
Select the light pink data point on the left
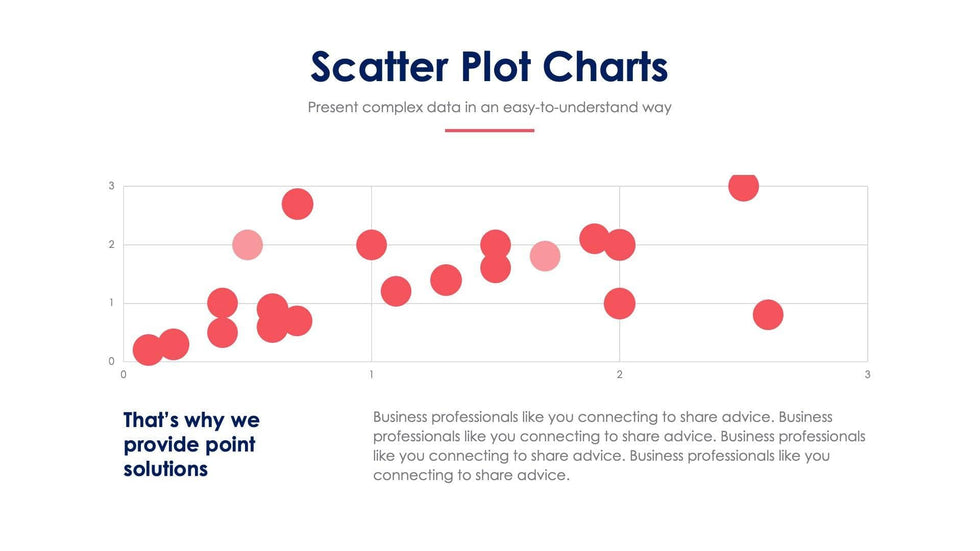pyautogui.click(x=247, y=244)
